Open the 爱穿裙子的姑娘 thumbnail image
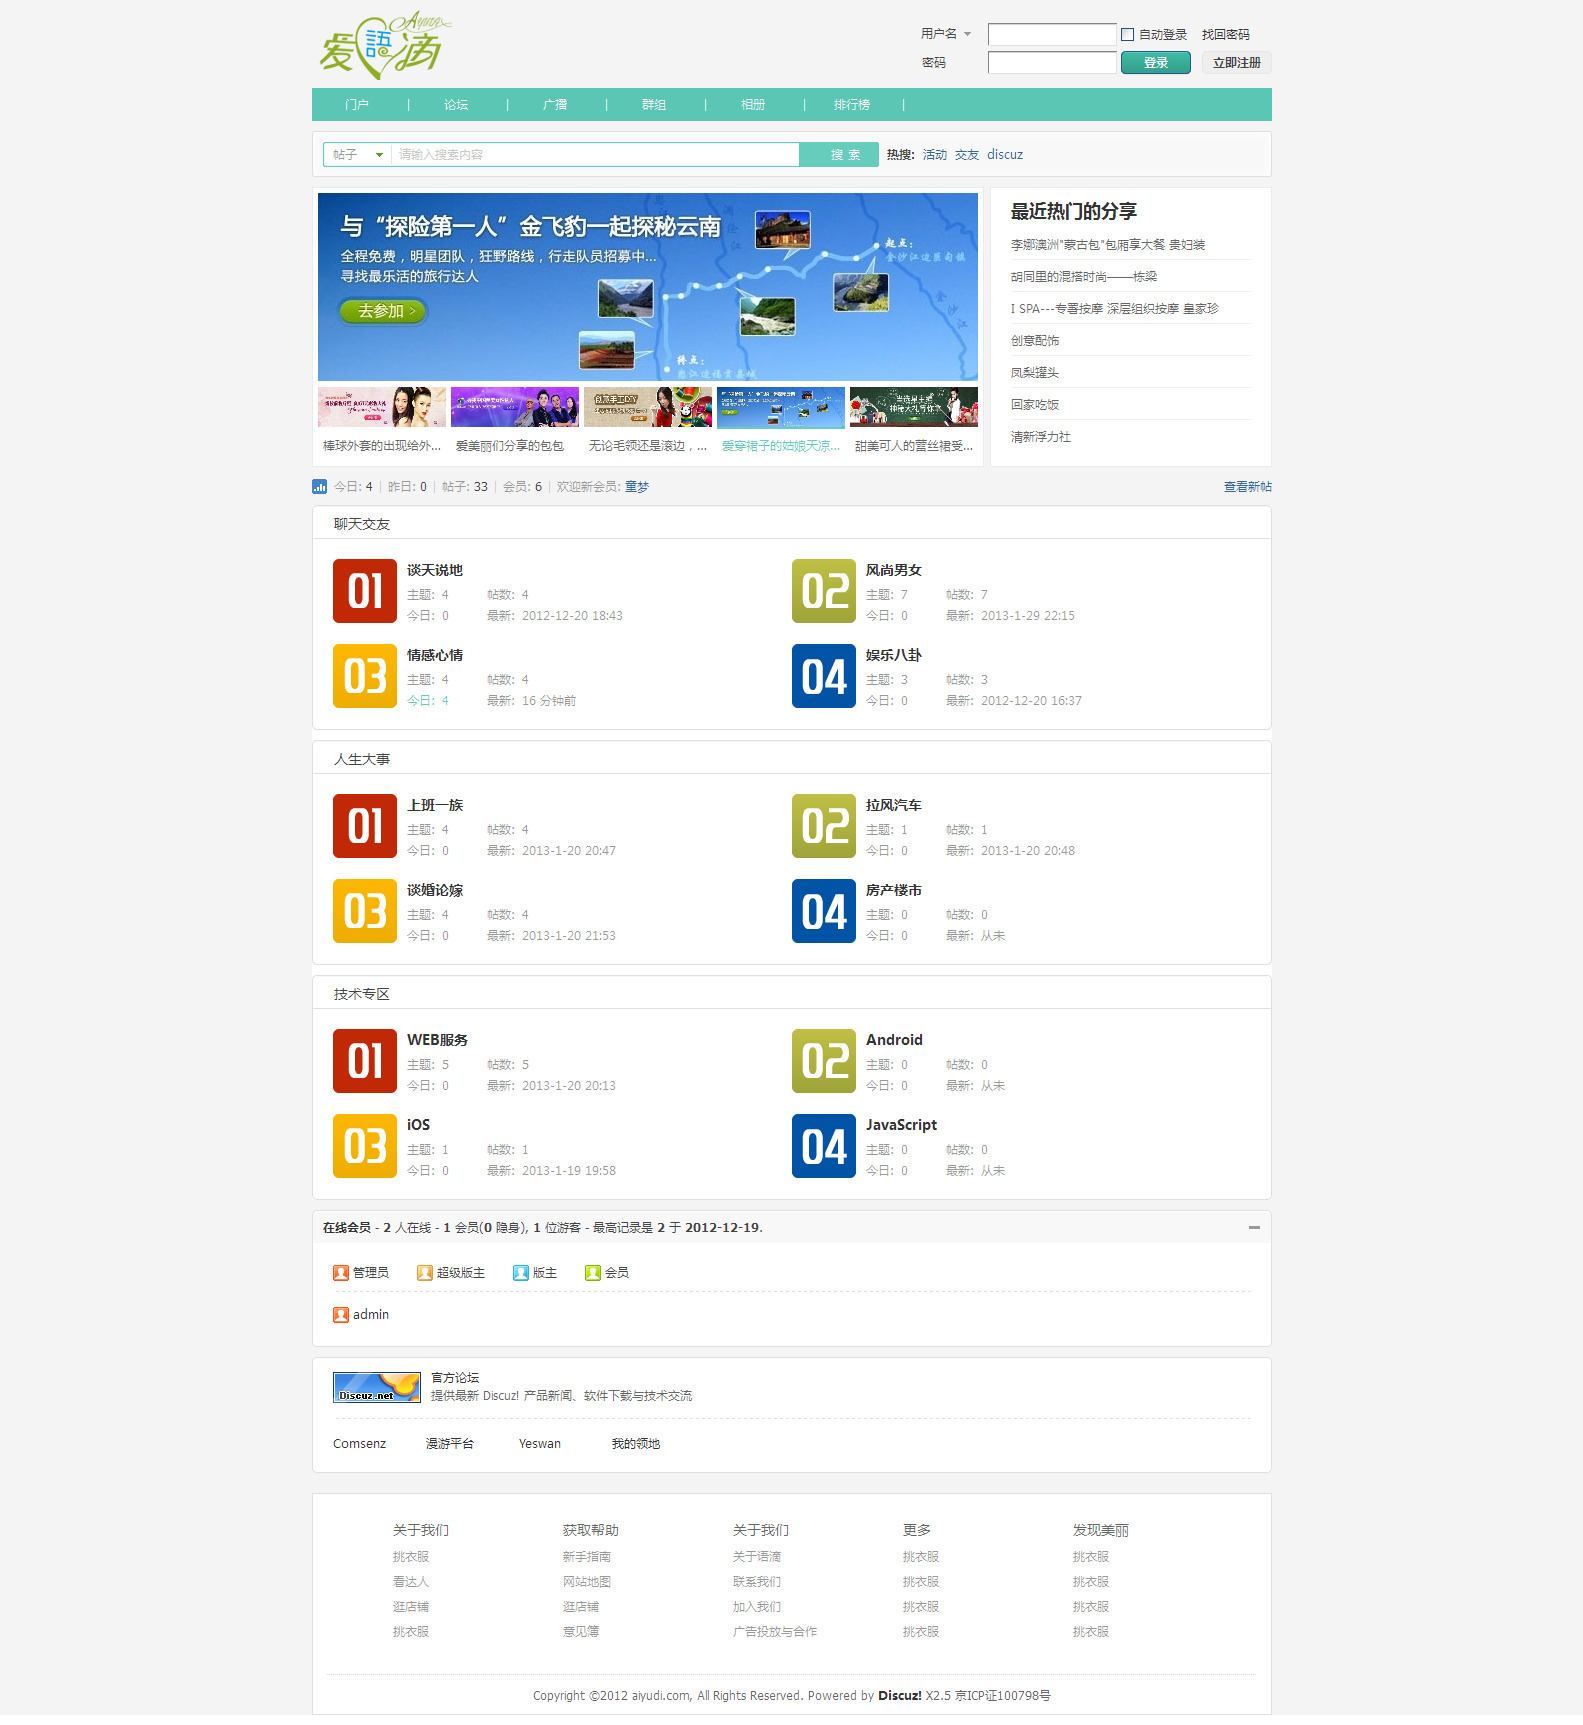This screenshot has height=1725, width=1583. (781, 407)
